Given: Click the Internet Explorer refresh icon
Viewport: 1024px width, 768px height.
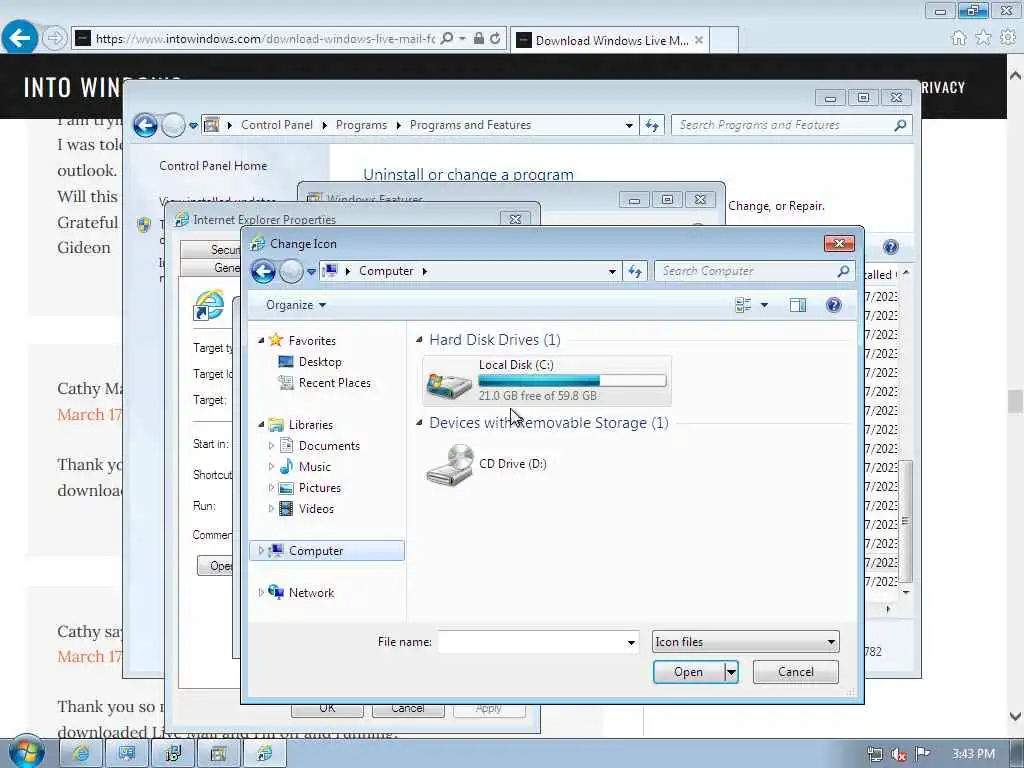Looking at the screenshot, I should click(x=495, y=39).
